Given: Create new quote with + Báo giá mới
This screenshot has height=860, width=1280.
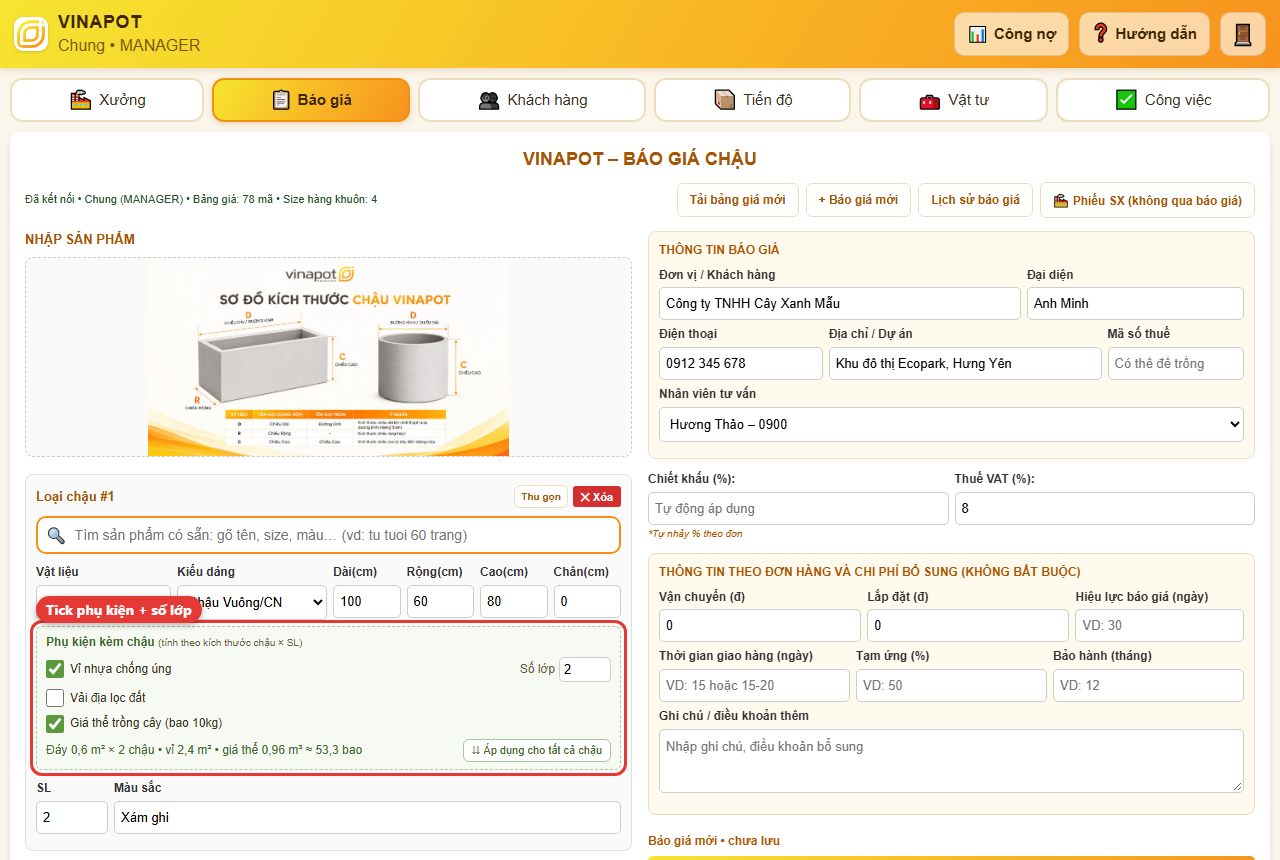Looking at the screenshot, I should click(x=858, y=200).
